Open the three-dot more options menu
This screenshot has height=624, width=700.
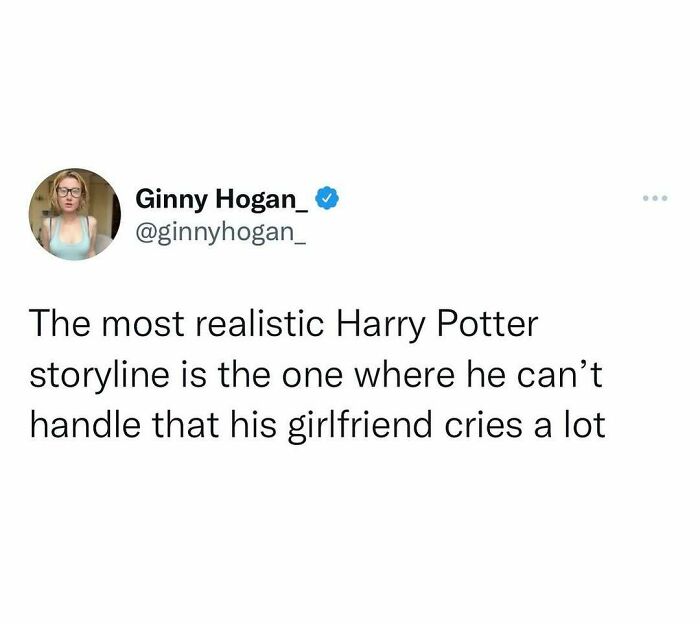tap(654, 198)
